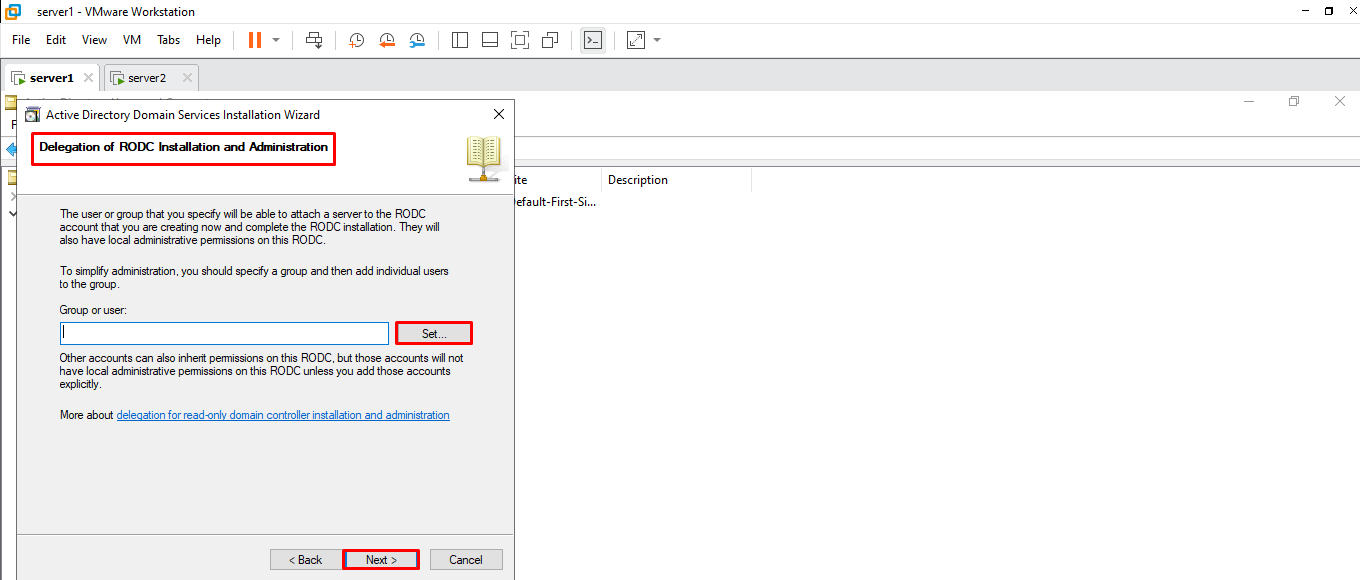
Task: Click the open book directory icon
Action: pos(484,159)
